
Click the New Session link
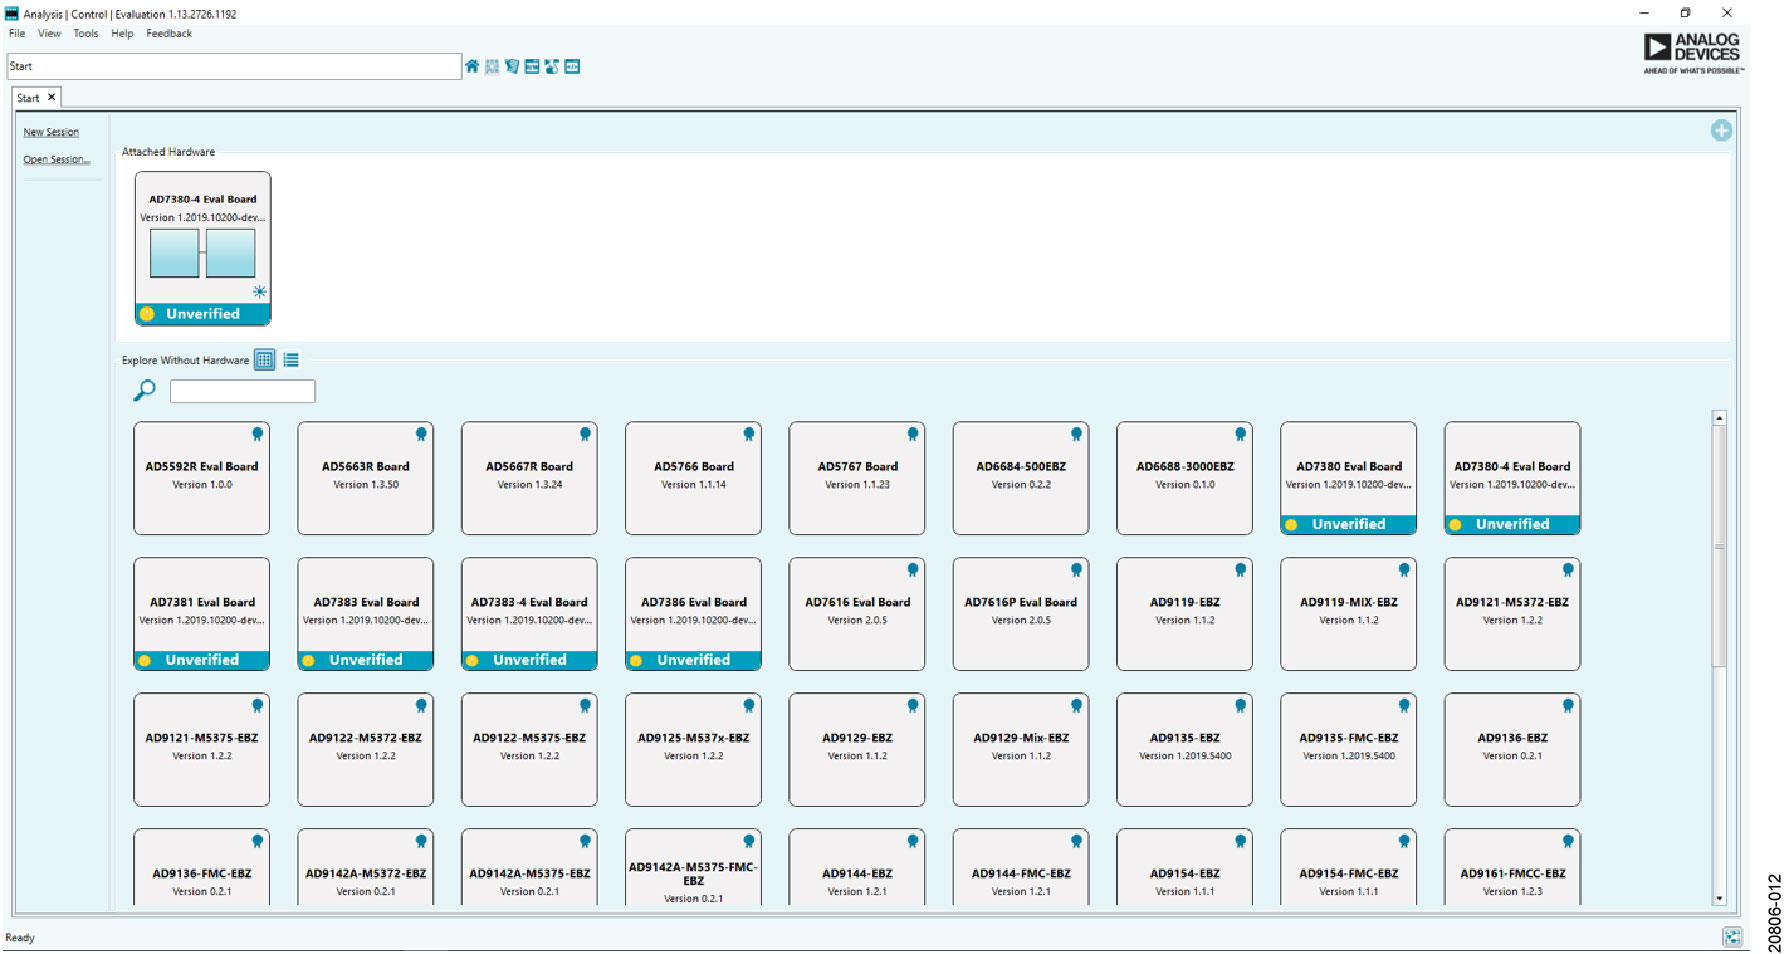tap(51, 132)
